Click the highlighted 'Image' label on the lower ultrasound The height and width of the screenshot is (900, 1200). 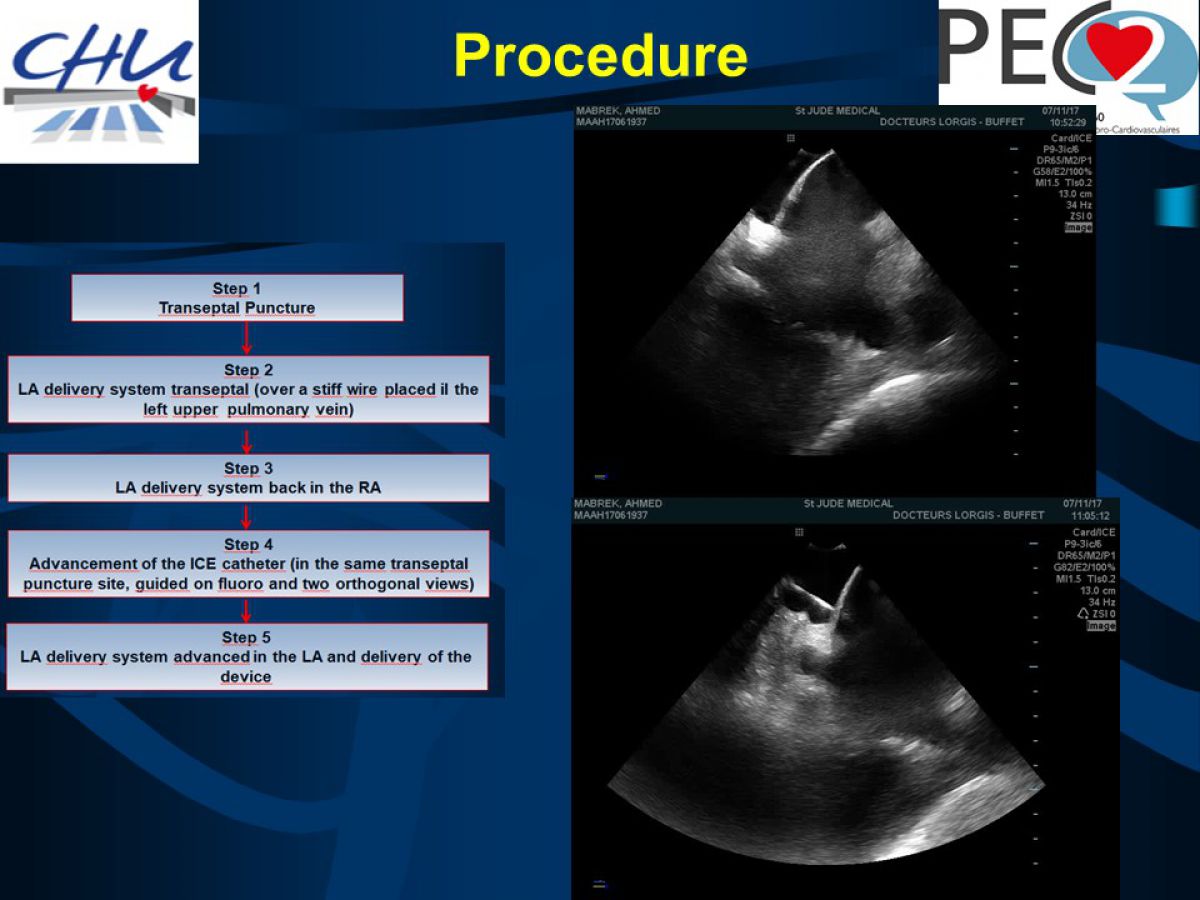pos(1101,625)
